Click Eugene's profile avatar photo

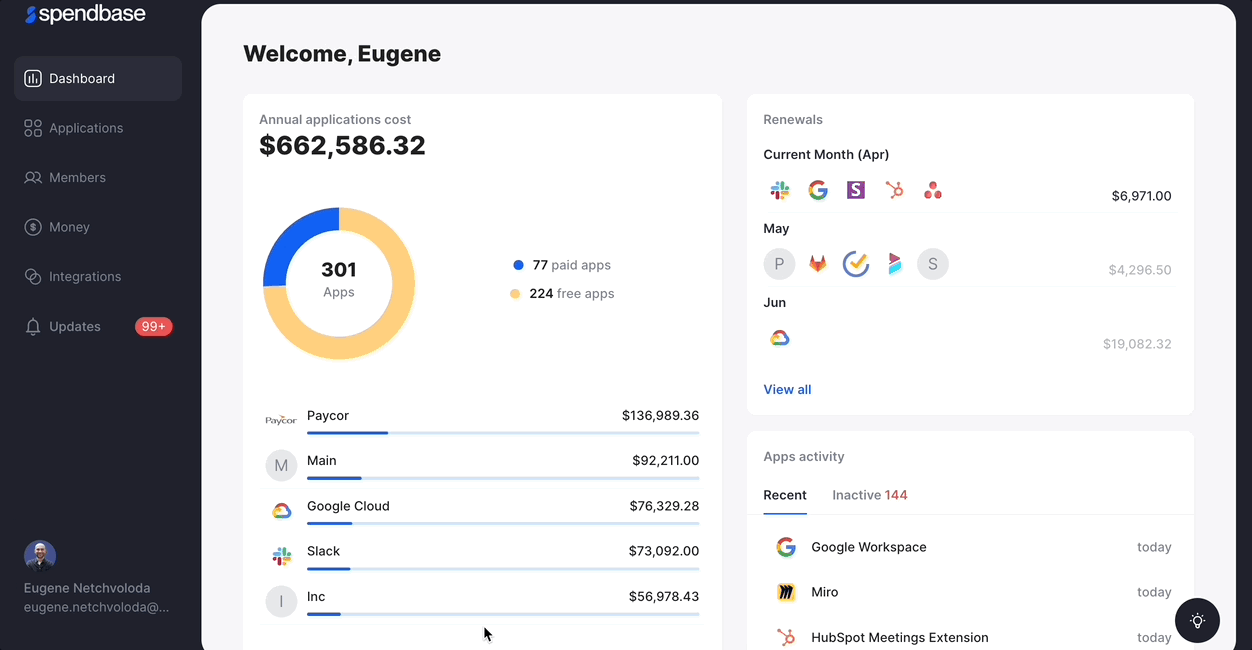[40, 556]
